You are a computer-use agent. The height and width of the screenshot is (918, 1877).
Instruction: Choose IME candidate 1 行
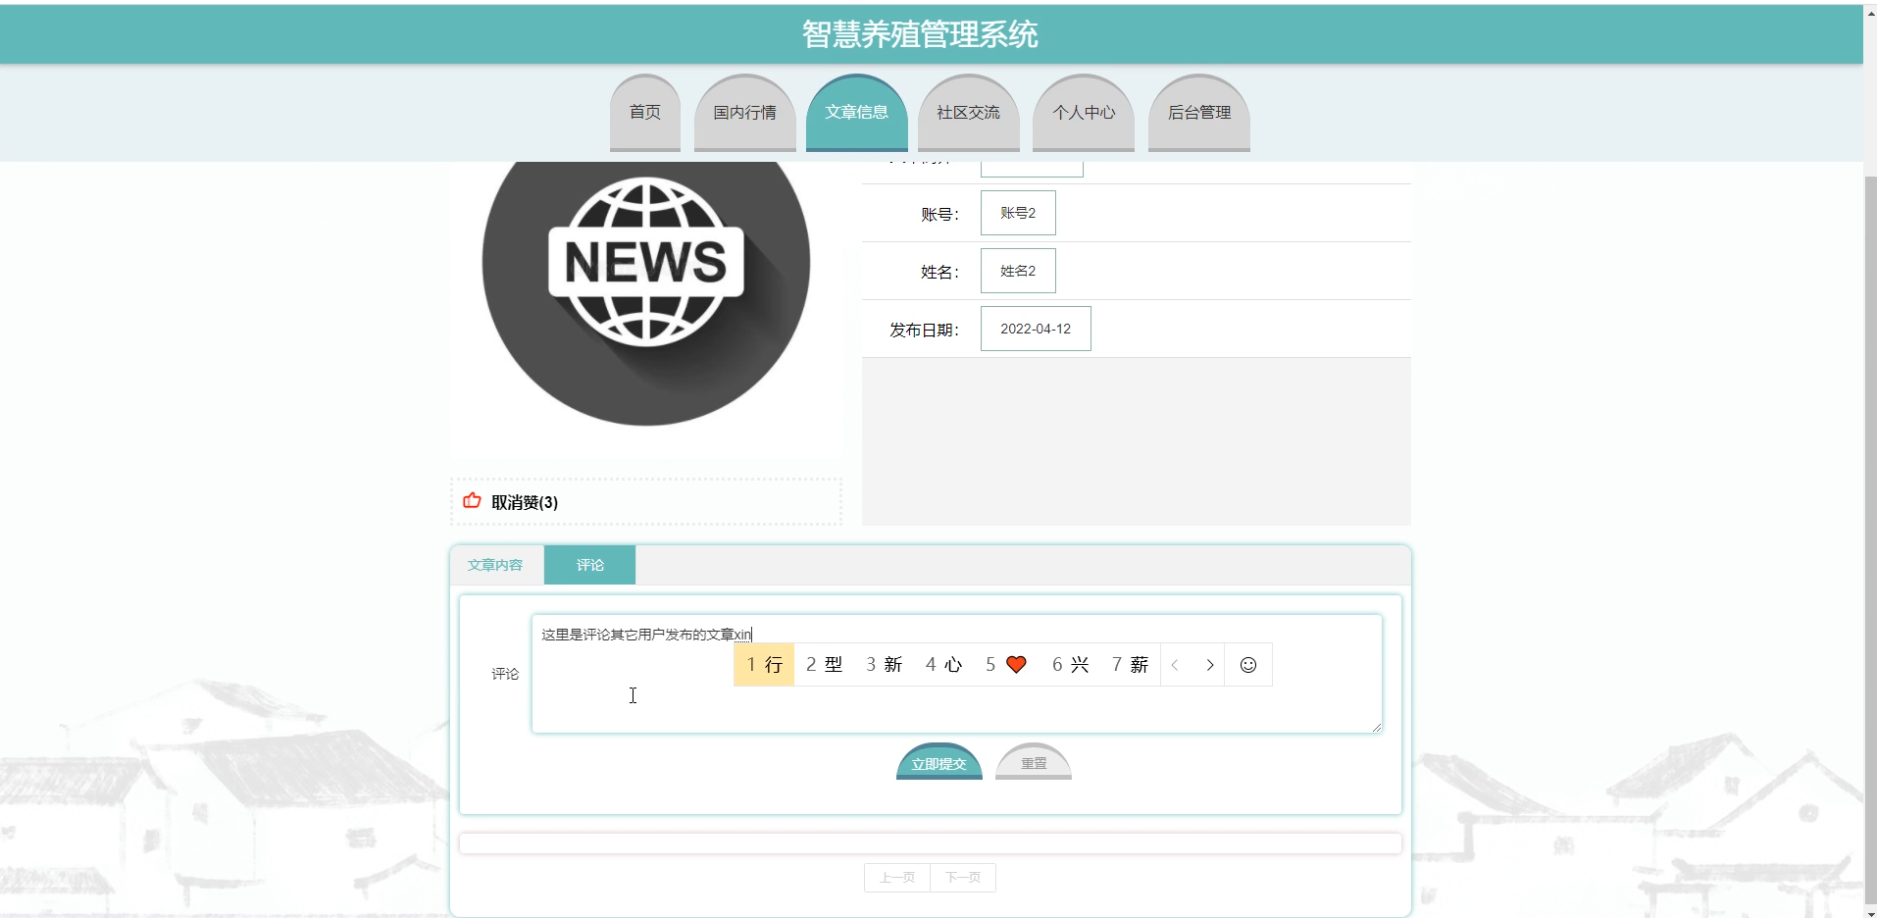tap(764, 665)
